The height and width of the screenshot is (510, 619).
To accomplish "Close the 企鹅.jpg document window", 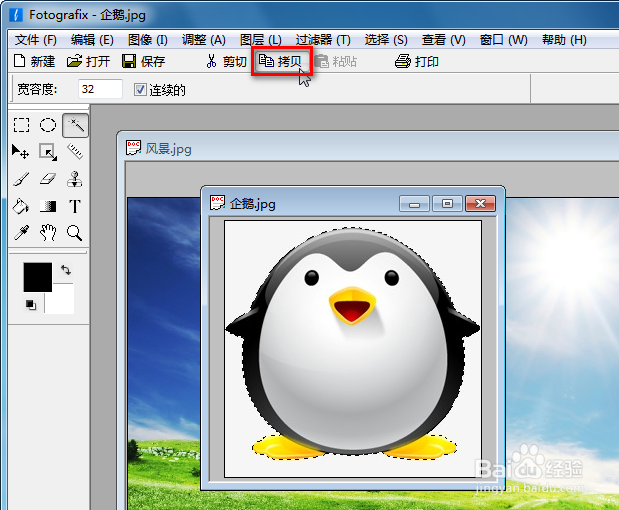I will coord(480,204).
